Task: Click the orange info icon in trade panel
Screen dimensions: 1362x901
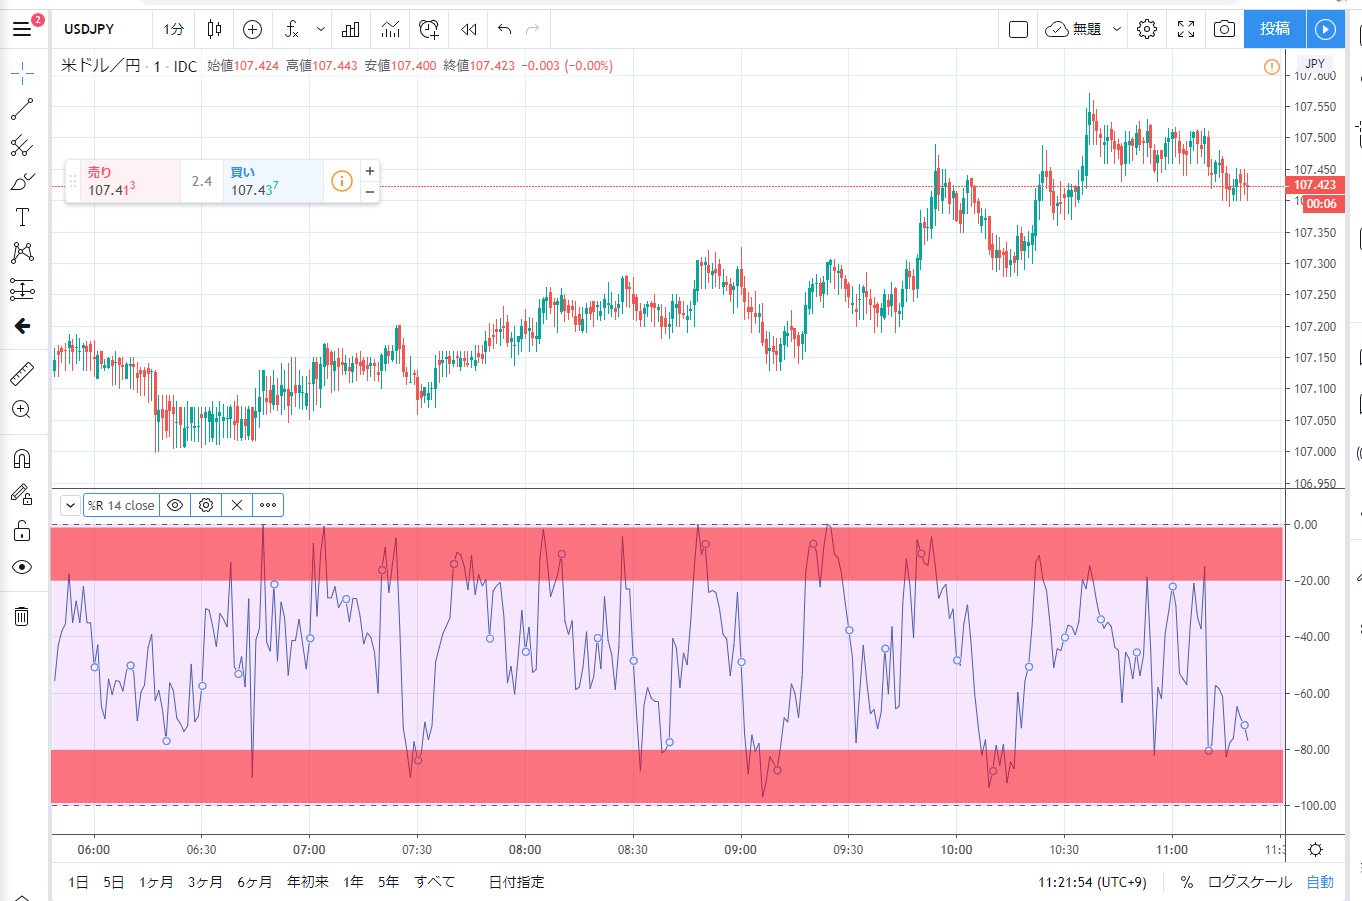Action: click(342, 181)
